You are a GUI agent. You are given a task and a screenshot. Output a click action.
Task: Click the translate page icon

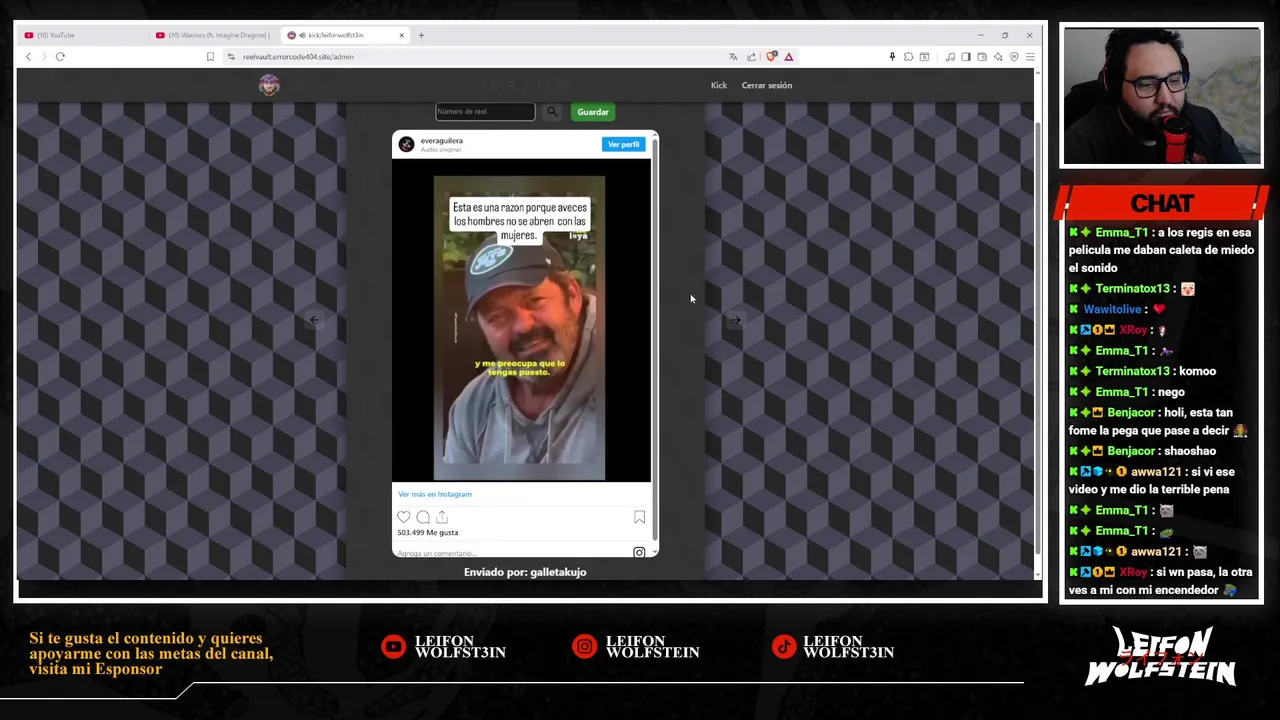click(733, 57)
